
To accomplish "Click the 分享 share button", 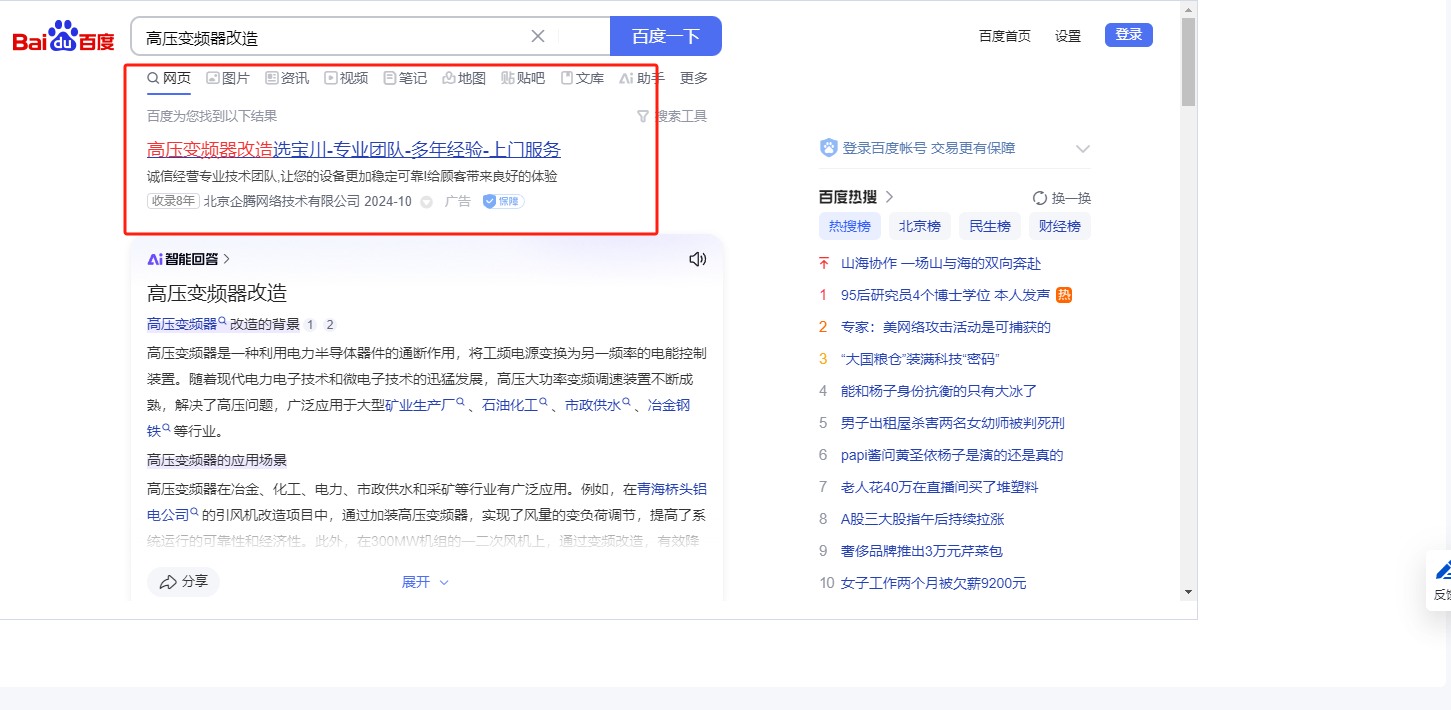I will pos(183,581).
